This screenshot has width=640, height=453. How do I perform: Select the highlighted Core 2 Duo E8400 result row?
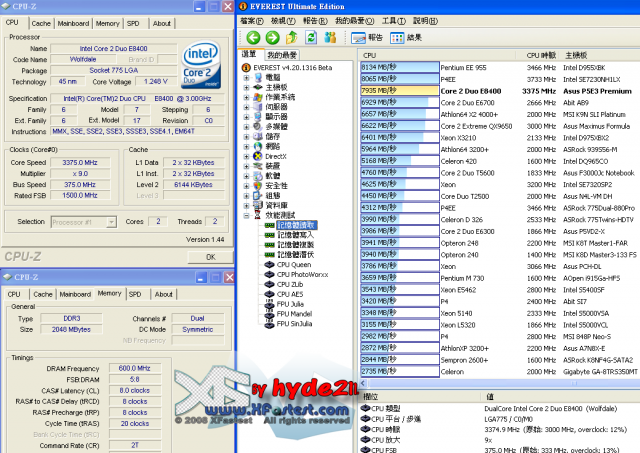point(500,91)
